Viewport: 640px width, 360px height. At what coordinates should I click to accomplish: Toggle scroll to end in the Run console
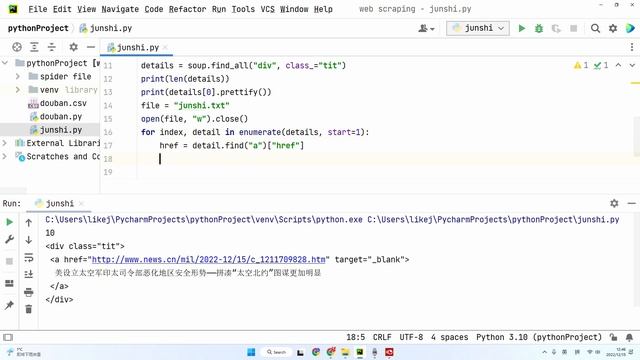pyautogui.click(x=29, y=274)
